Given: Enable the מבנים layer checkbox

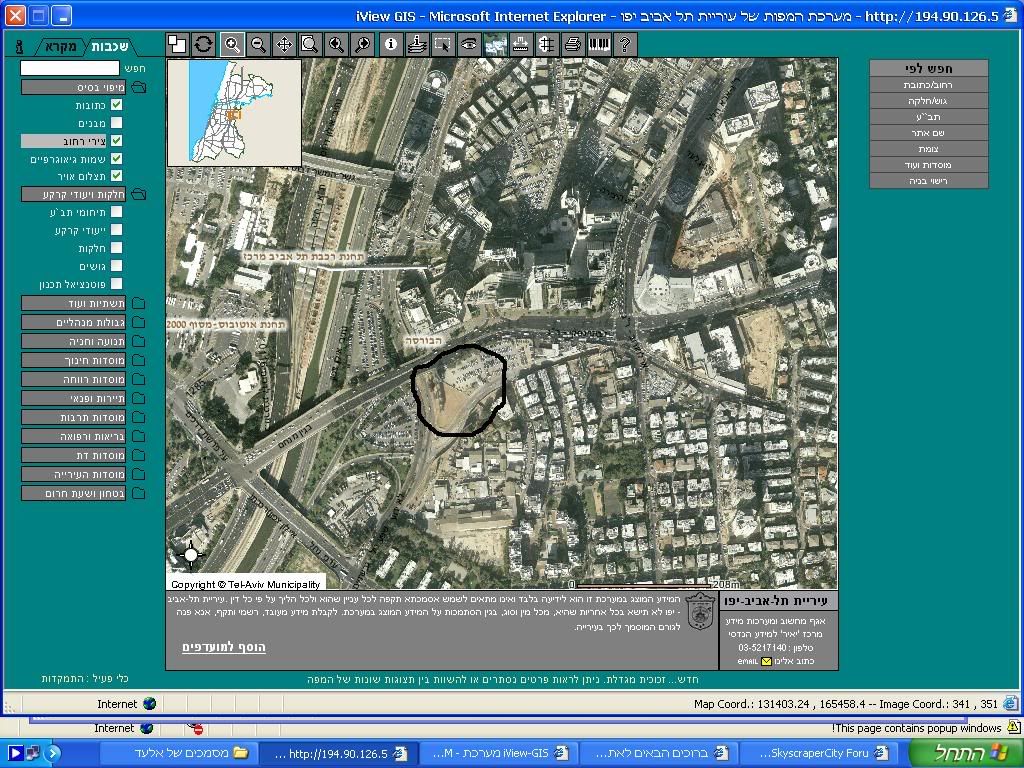Looking at the screenshot, I should pyautogui.click(x=116, y=123).
